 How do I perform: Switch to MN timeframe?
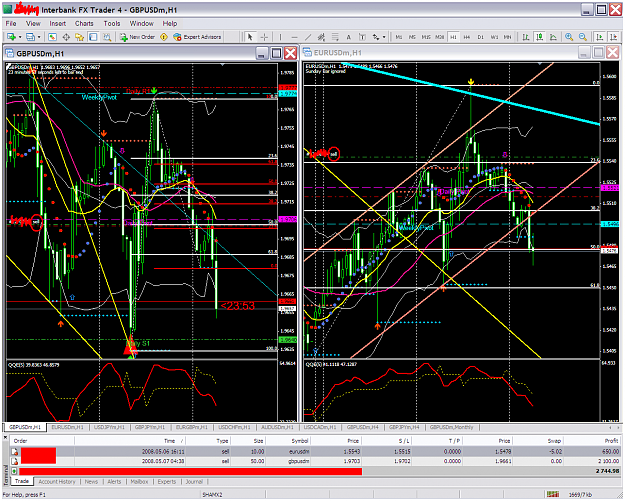tap(507, 37)
